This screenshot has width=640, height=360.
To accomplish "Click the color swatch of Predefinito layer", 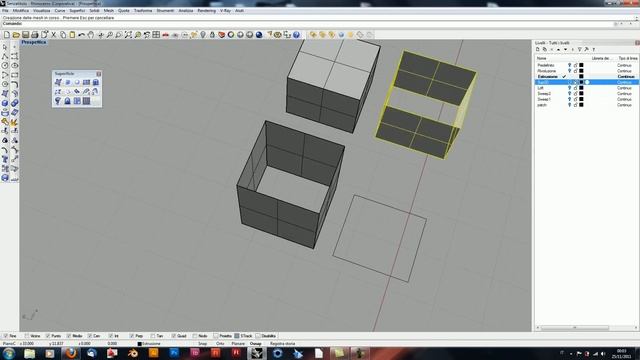I will 581,65.
